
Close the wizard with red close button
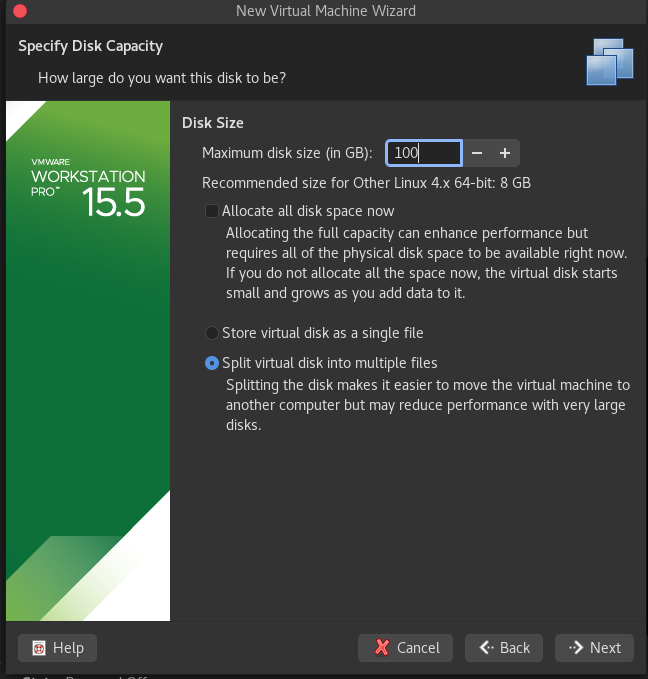click(x=20, y=11)
